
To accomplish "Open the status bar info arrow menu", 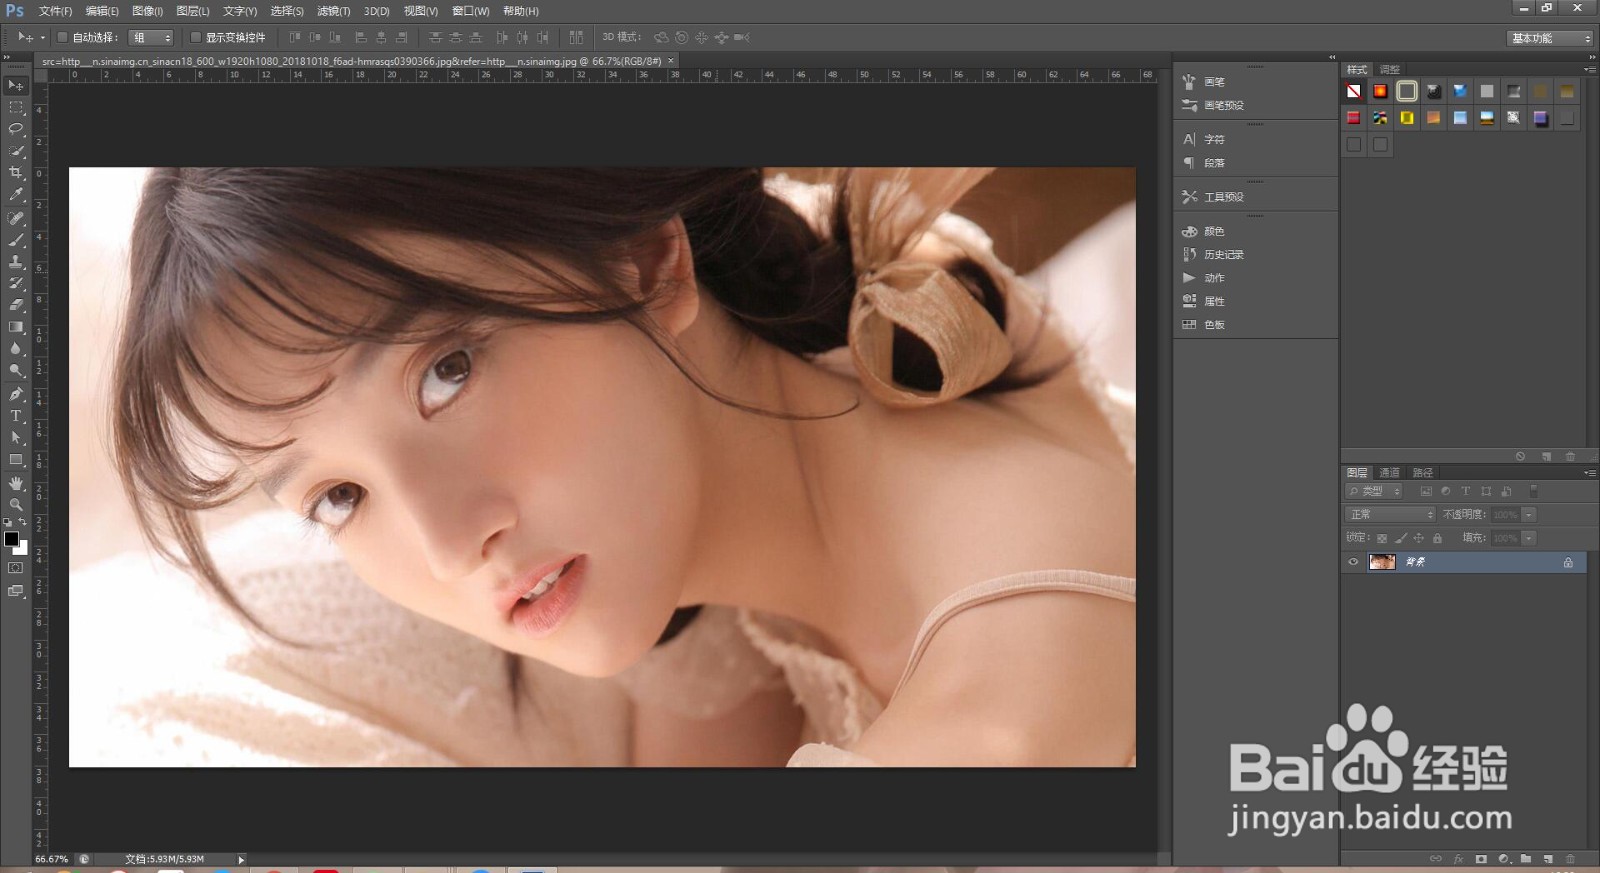I will (241, 859).
